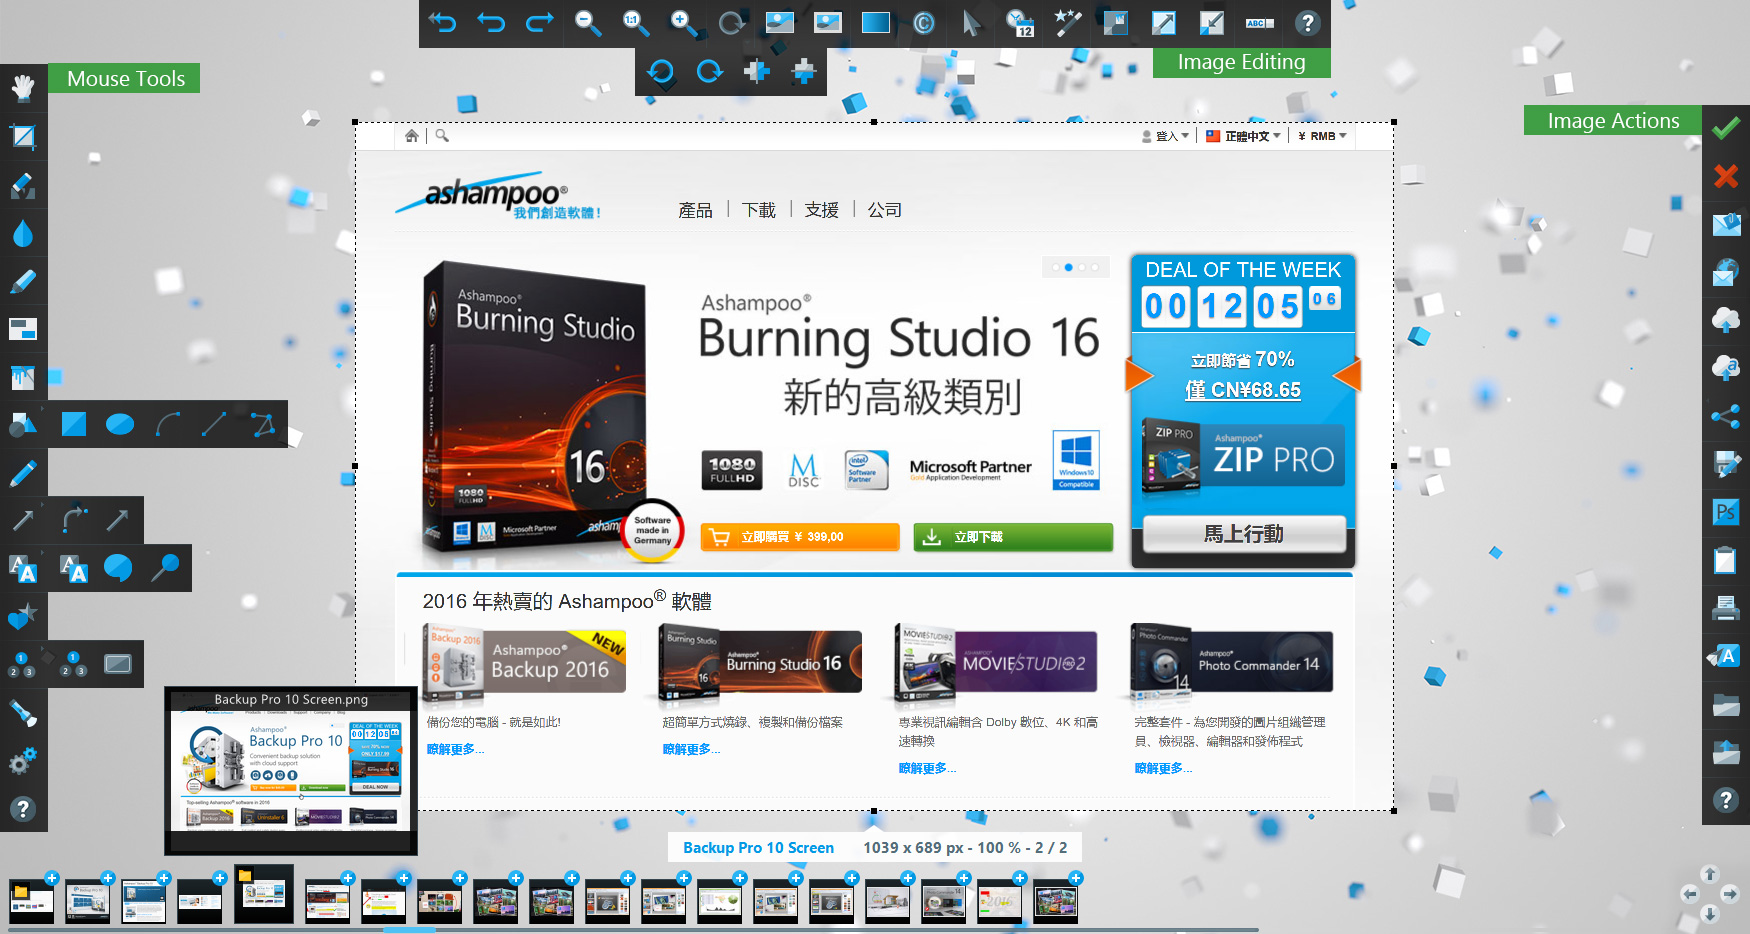Open the 登入 login dropdown

(x=1166, y=136)
